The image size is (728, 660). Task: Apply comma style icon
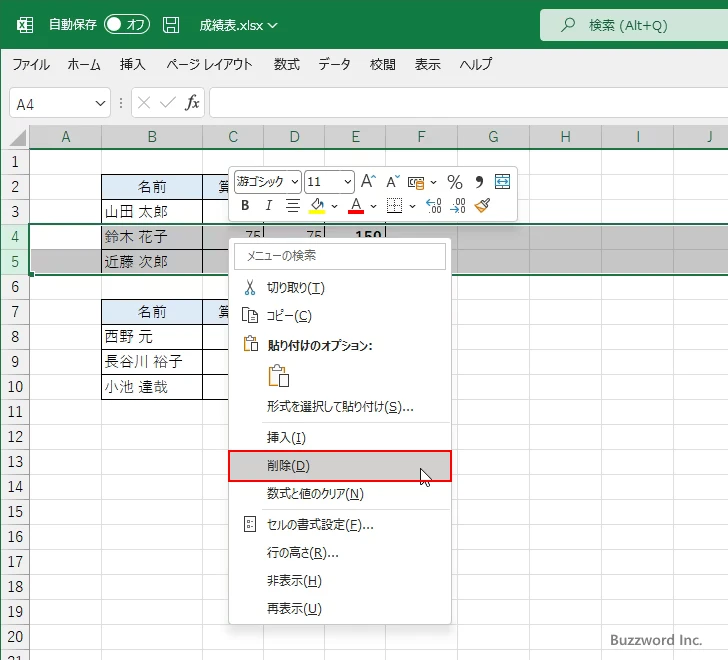479,182
